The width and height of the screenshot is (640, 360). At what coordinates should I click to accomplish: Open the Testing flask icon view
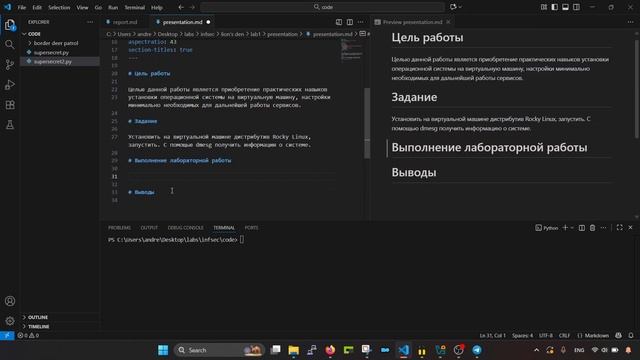[x=10, y=125]
